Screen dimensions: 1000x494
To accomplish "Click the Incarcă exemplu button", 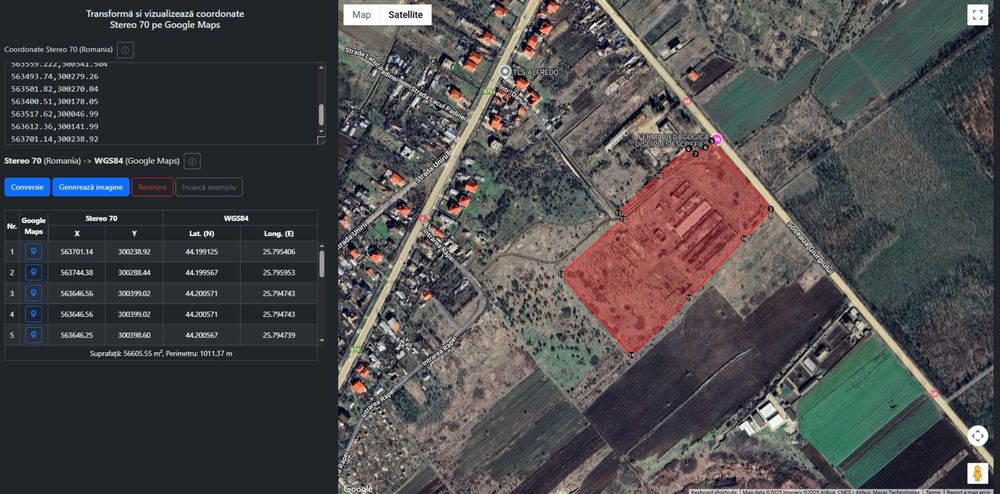I will pos(209,187).
